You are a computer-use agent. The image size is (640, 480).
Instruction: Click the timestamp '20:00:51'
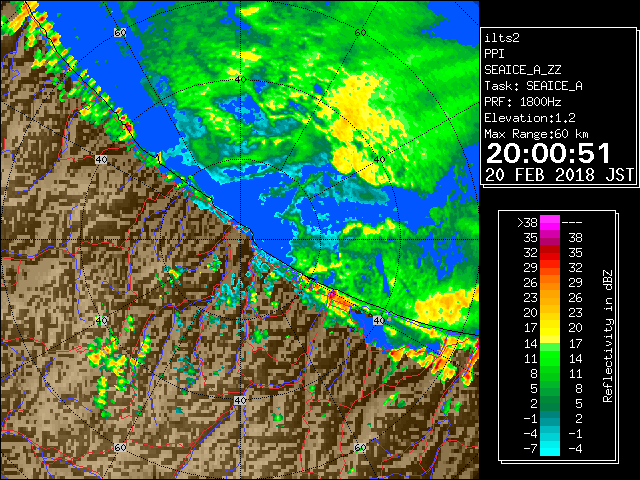point(548,153)
